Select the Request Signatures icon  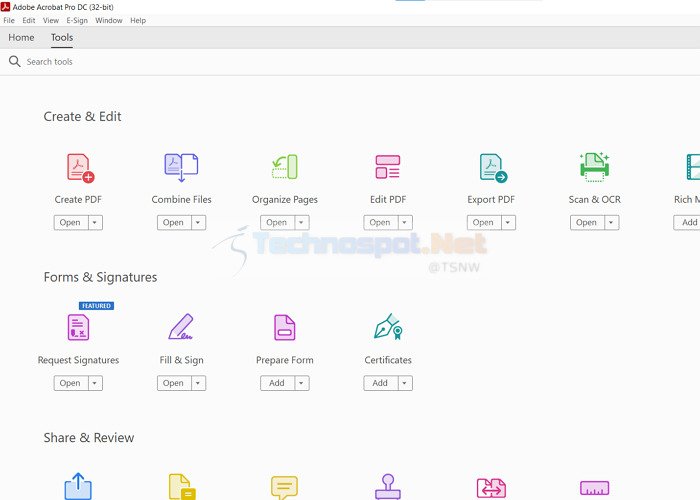[x=78, y=327]
